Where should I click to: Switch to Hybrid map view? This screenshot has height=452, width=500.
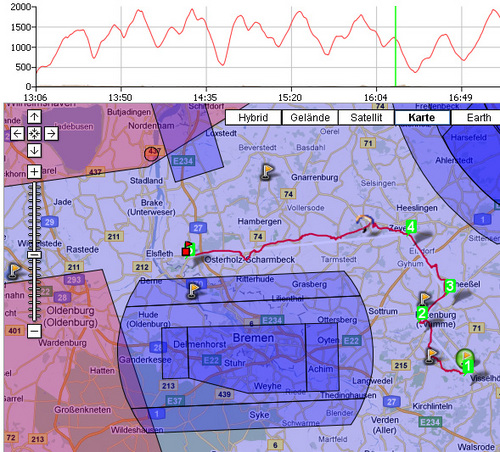253,117
